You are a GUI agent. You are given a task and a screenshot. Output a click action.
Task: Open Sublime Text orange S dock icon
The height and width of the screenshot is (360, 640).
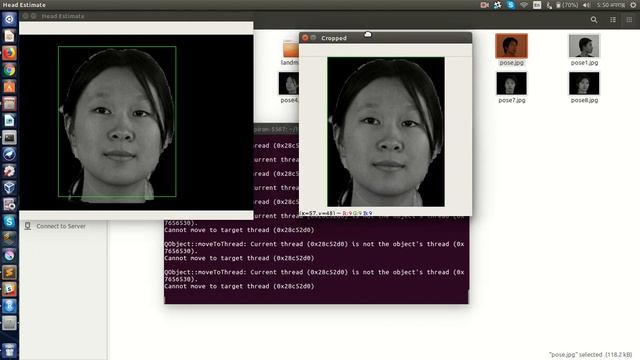click(x=9, y=272)
